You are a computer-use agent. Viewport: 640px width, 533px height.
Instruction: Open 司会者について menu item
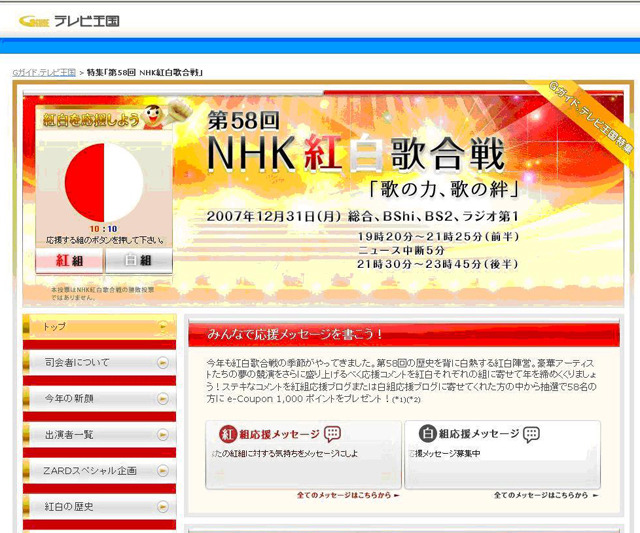click(100, 362)
